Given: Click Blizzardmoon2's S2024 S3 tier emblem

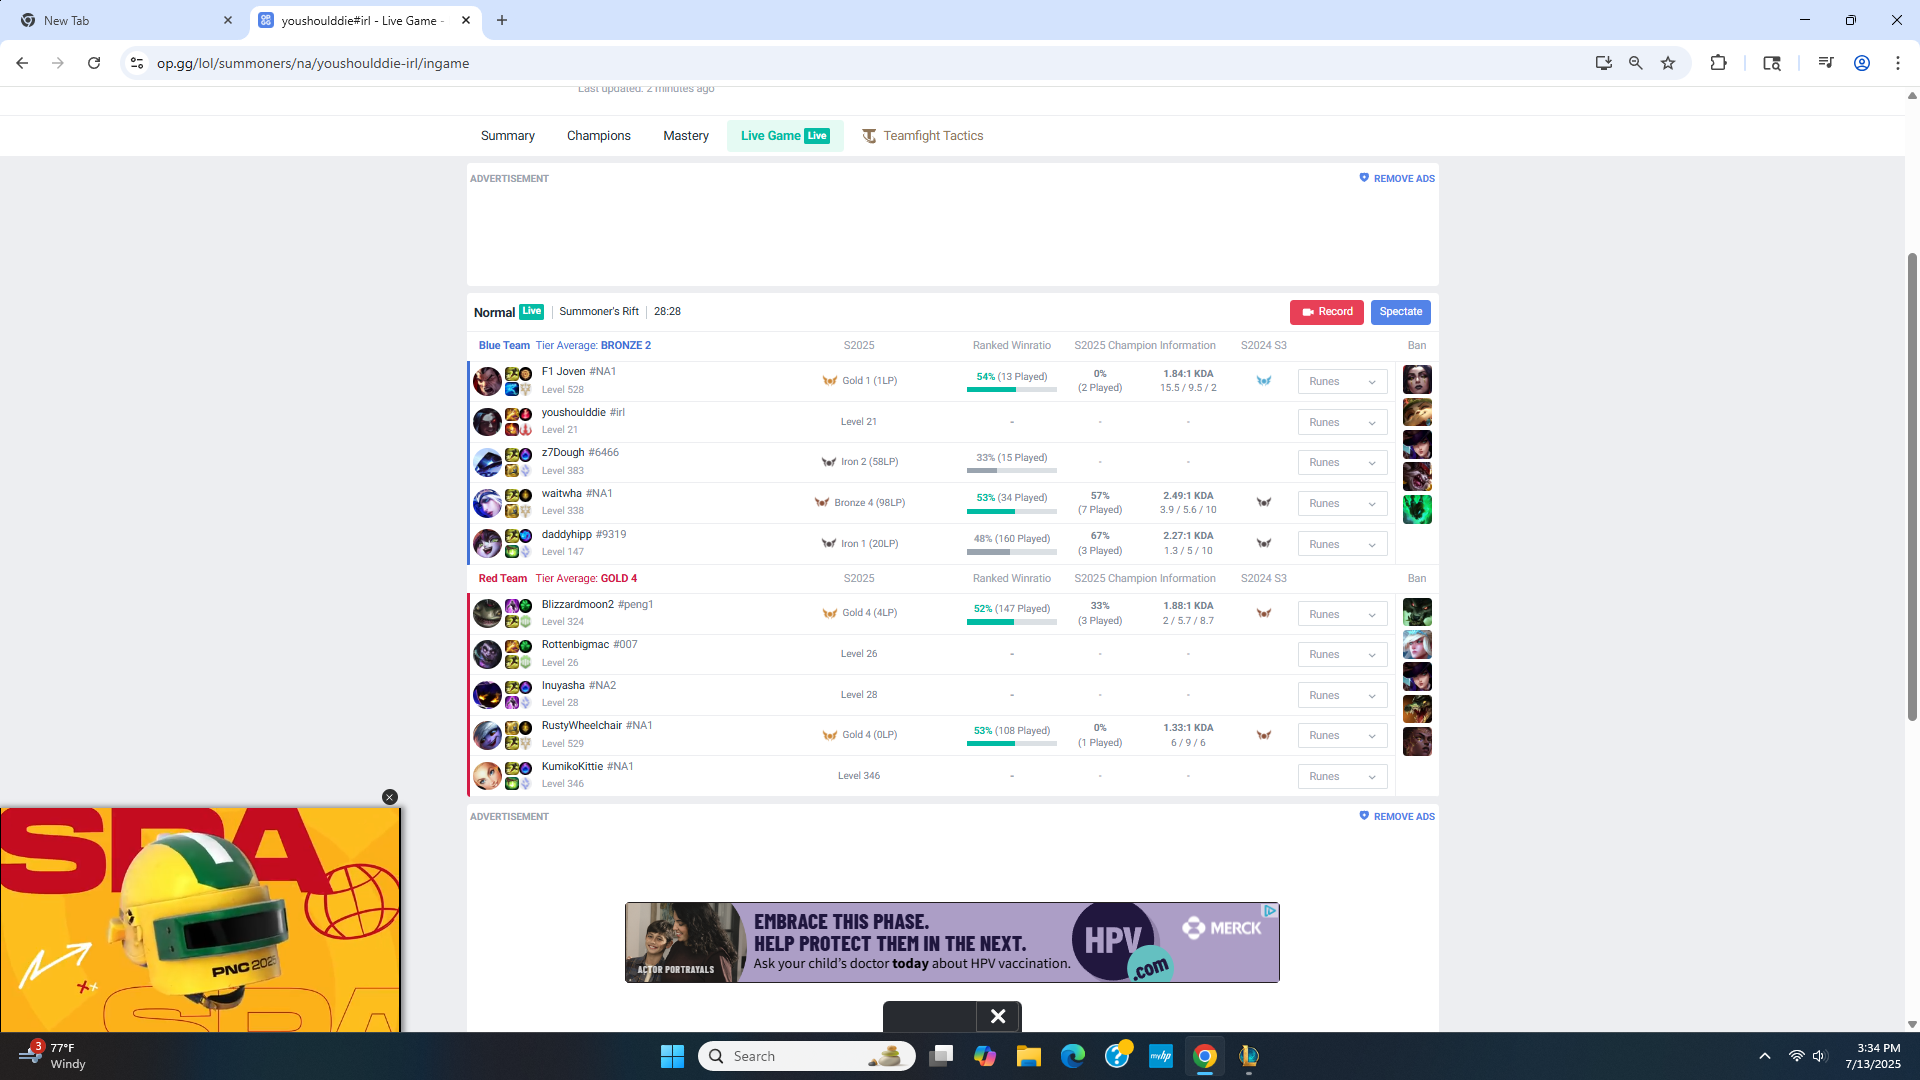Looking at the screenshot, I should pyautogui.click(x=1264, y=614).
